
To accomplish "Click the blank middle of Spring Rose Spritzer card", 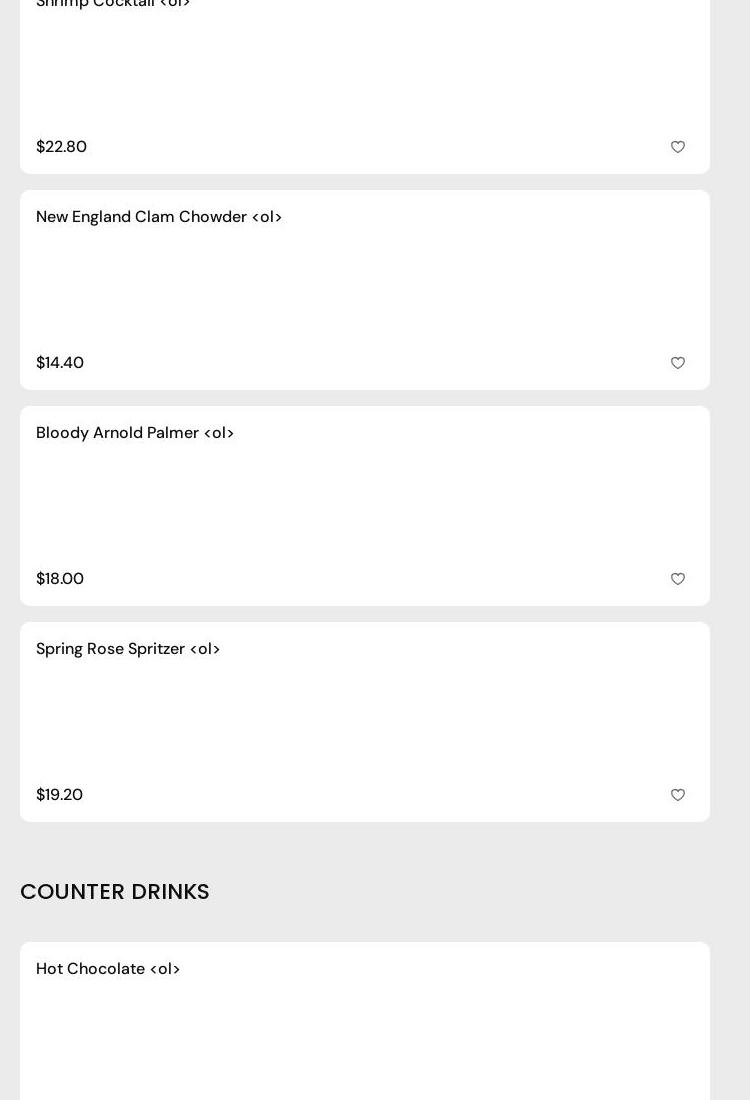I will pos(365,722).
